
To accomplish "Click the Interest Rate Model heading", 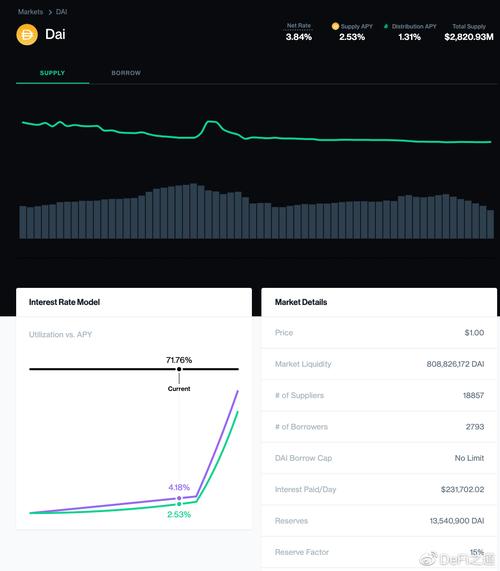I will coord(64,302).
